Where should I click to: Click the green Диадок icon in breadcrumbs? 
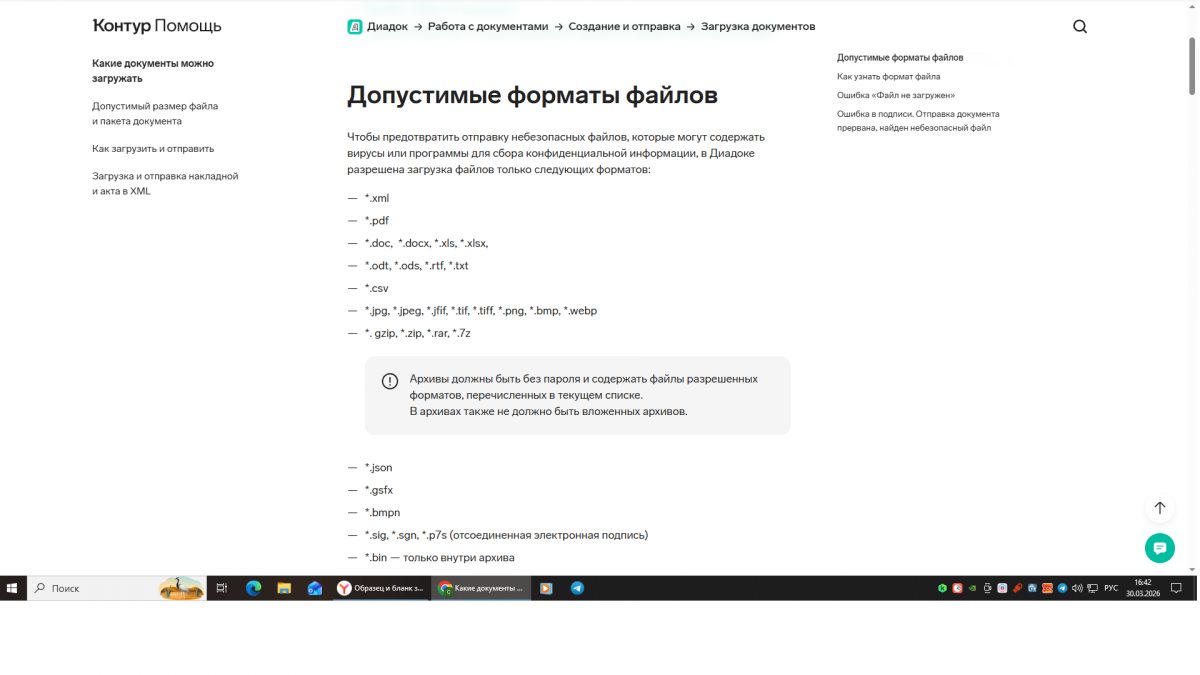point(354,27)
